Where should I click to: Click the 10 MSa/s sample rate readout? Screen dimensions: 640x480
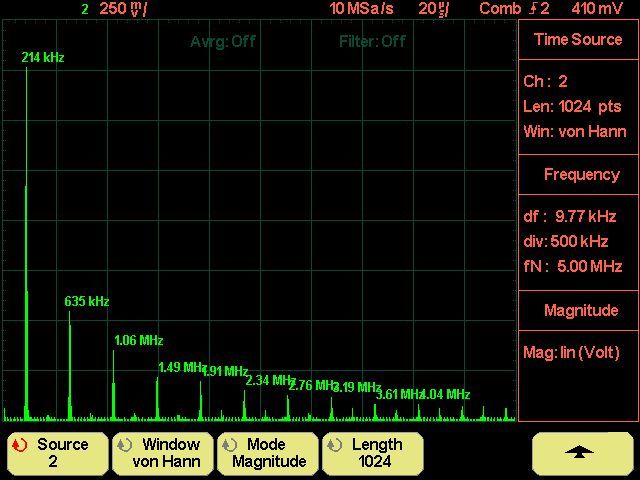tap(362, 9)
